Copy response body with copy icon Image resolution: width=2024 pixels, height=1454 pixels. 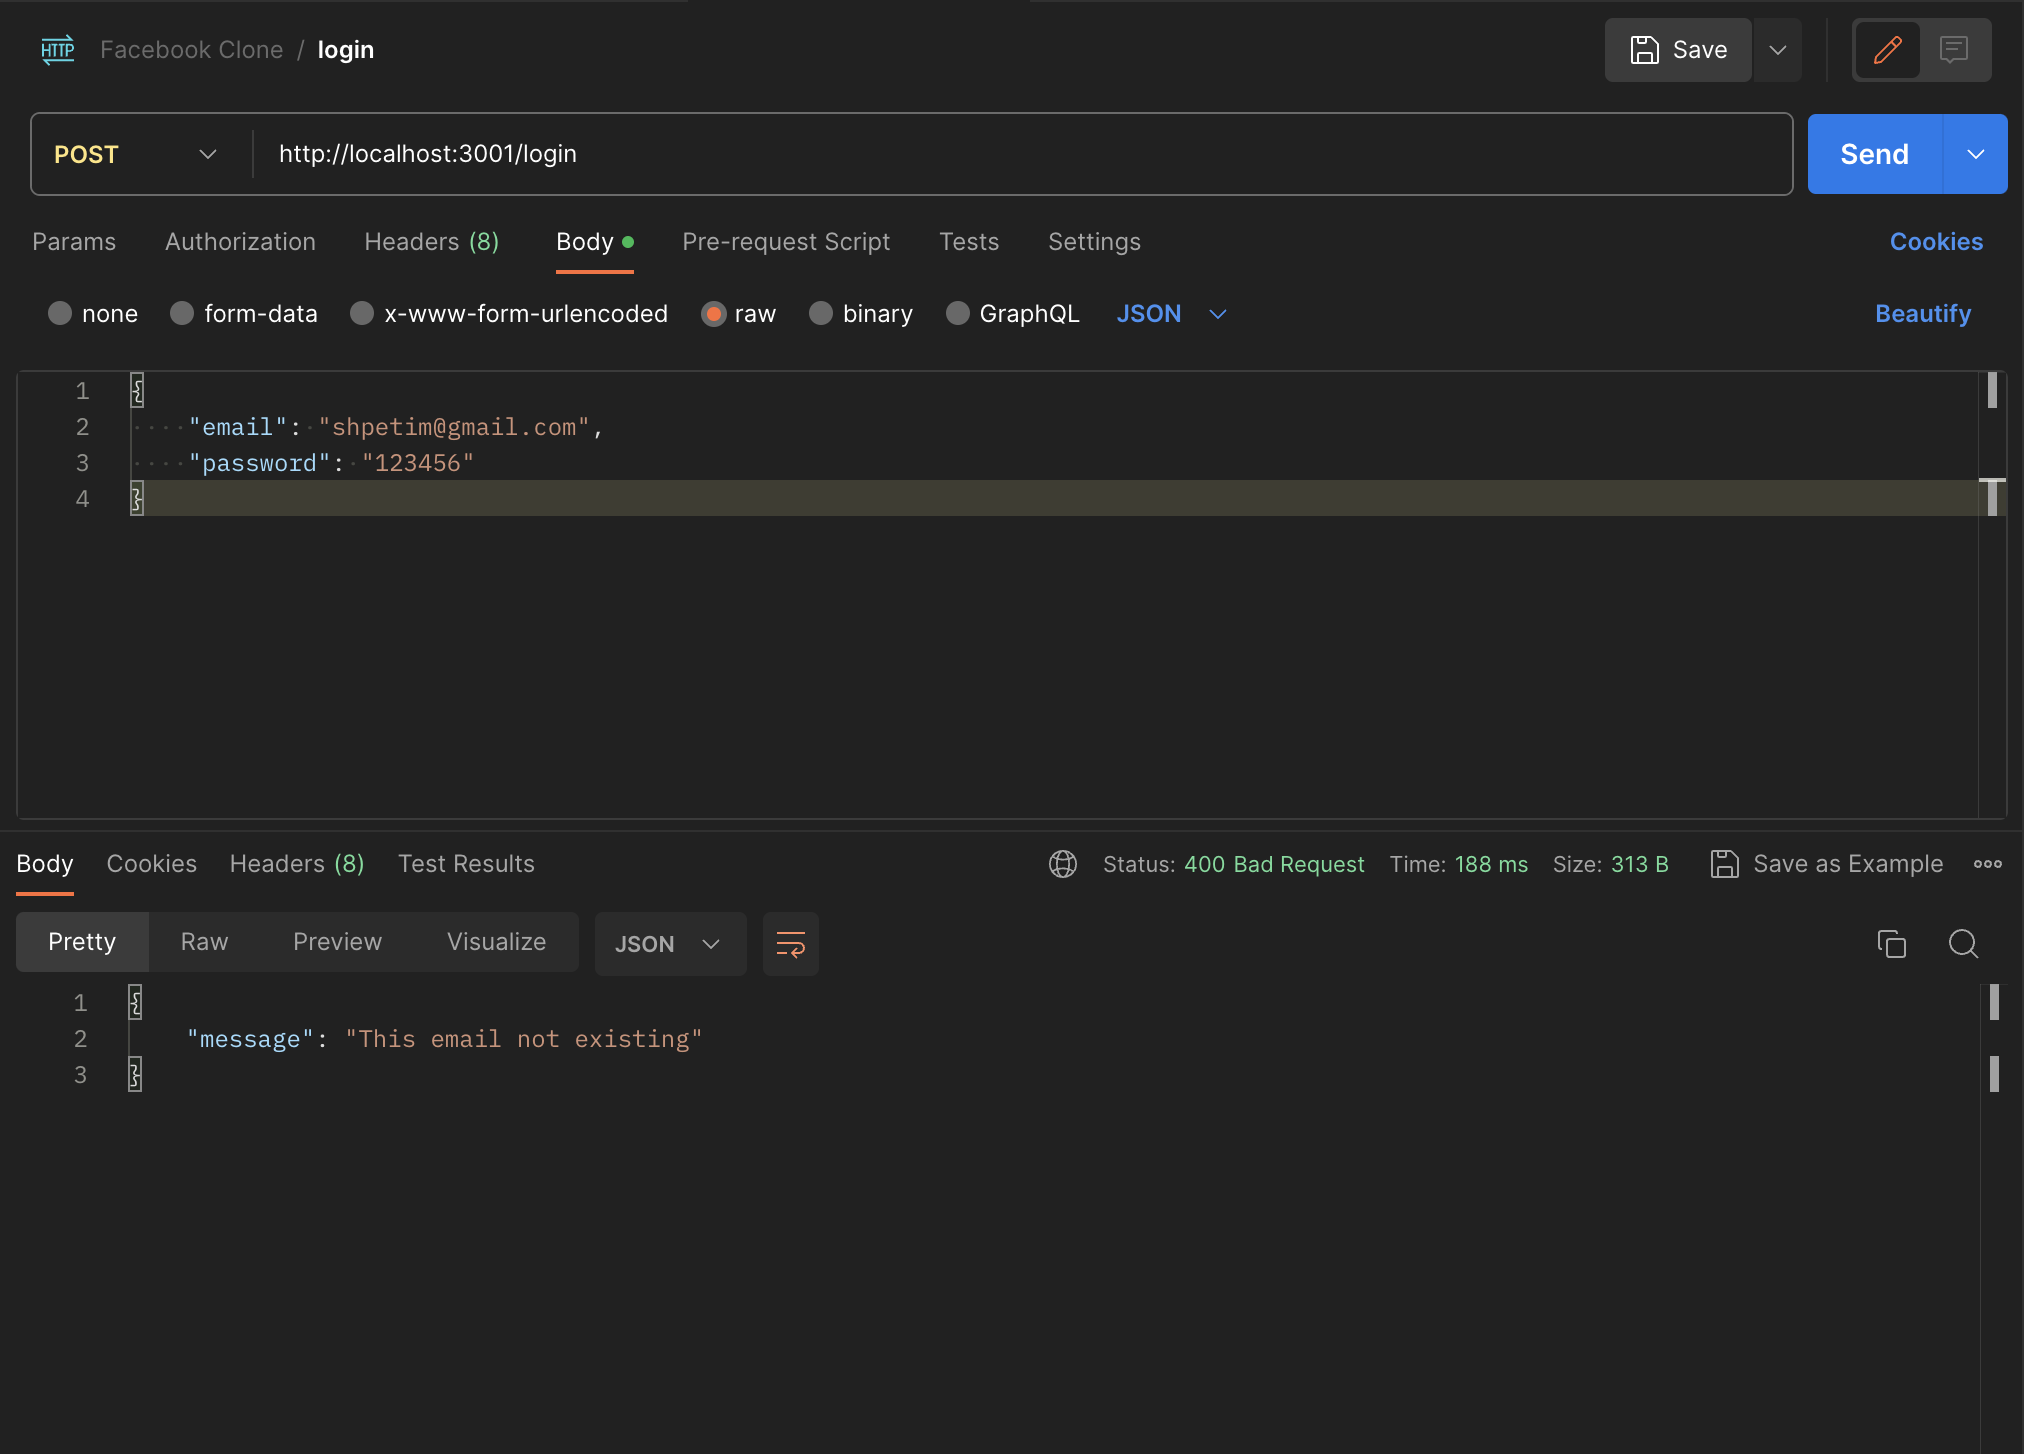point(1891,943)
